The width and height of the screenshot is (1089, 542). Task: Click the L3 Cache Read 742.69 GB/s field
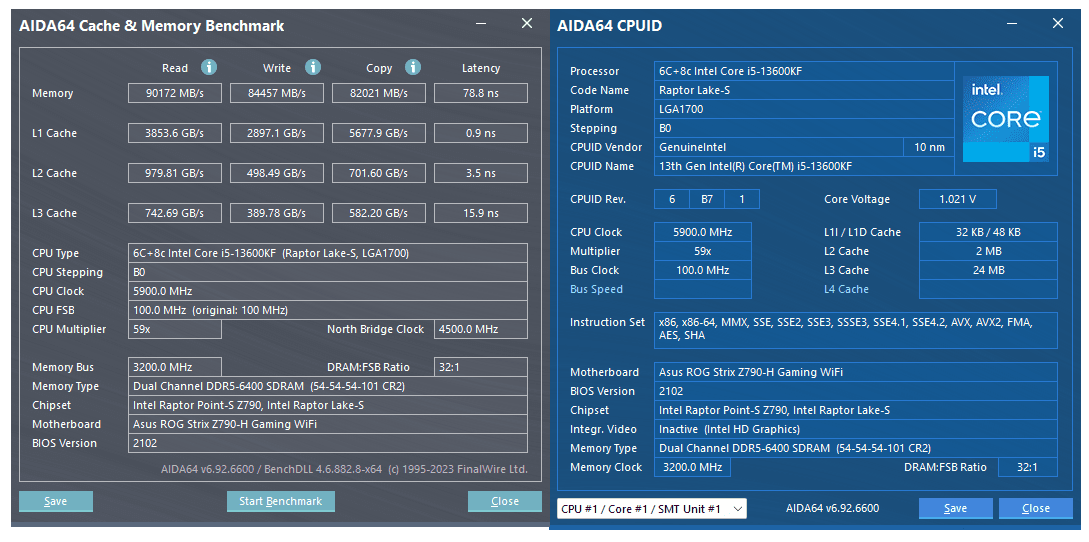175,213
